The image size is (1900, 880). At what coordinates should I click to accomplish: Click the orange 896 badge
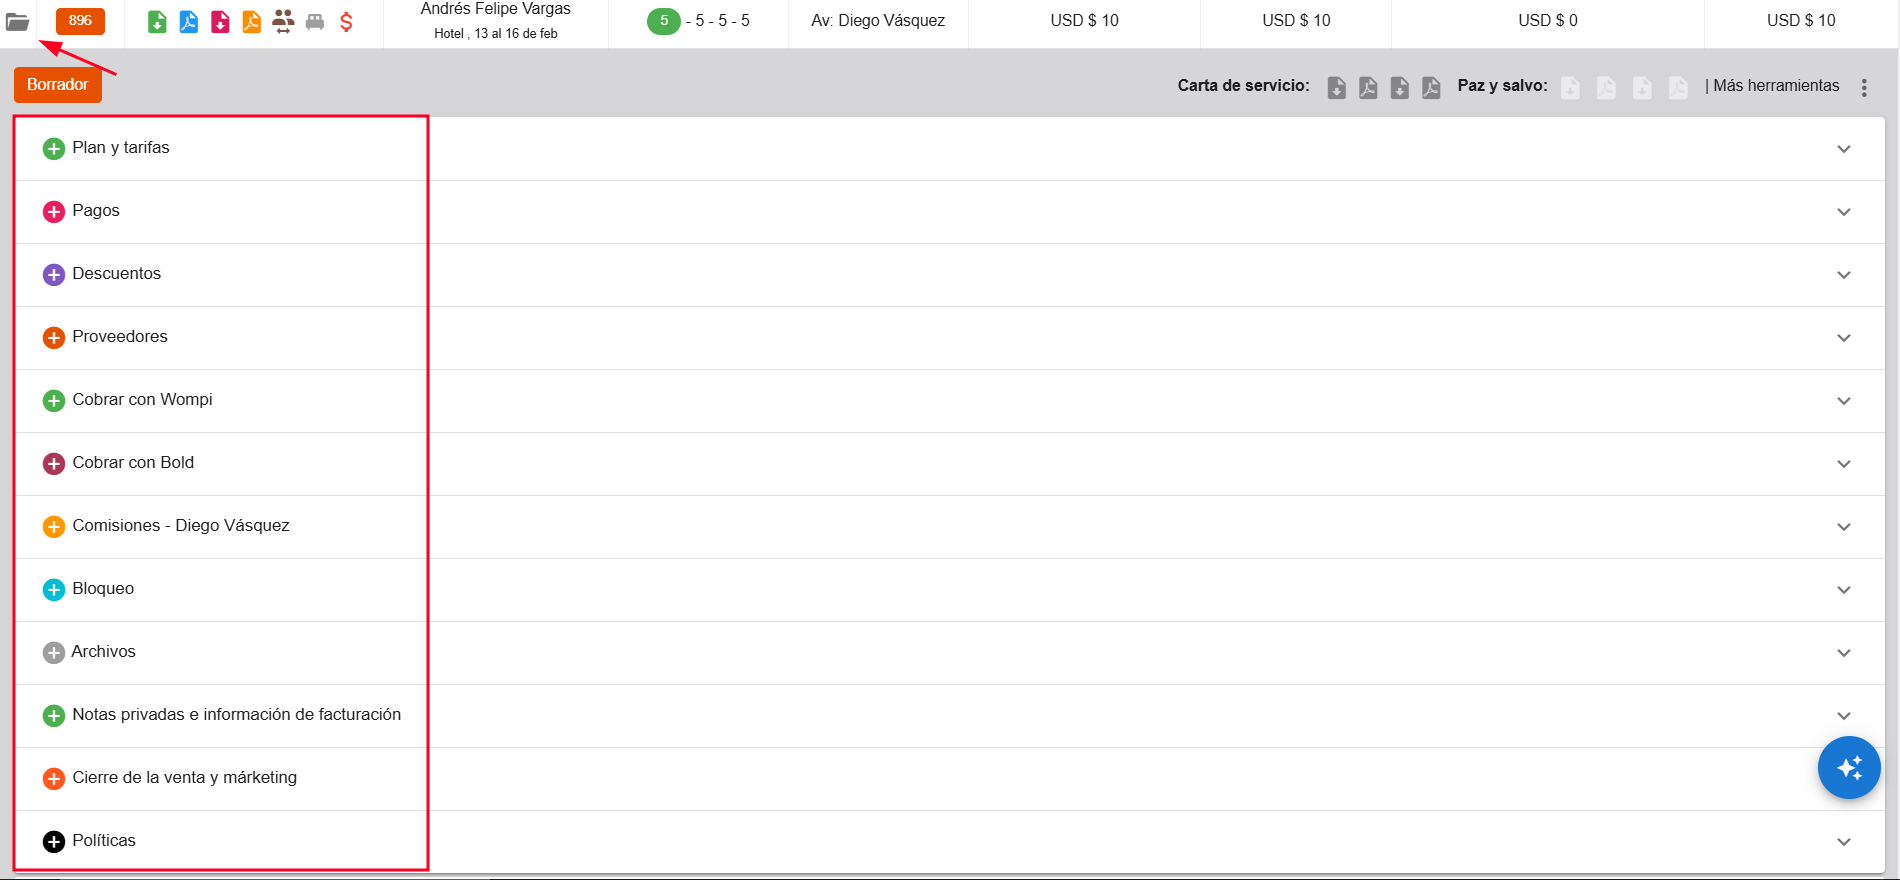pyautogui.click(x=80, y=20)
